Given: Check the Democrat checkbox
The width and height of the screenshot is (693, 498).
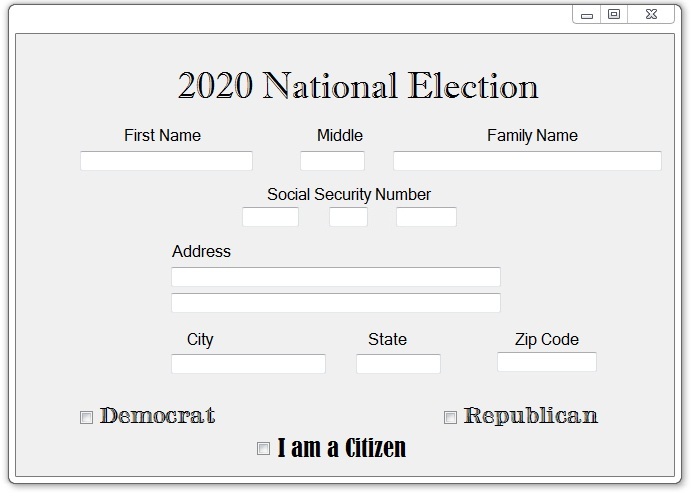Looking at the screenshot, I should 86,417.
